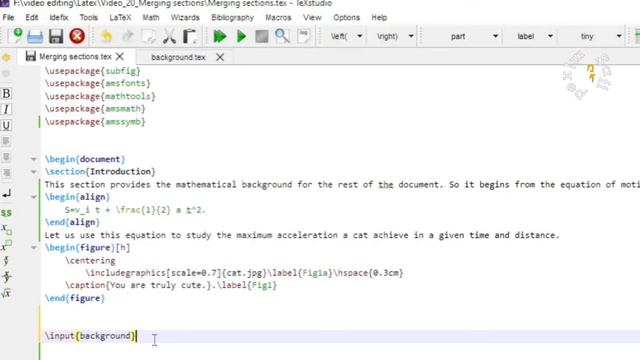Open the Options menu
This screenshot has height=360, width=640.
tap(346, 18)
